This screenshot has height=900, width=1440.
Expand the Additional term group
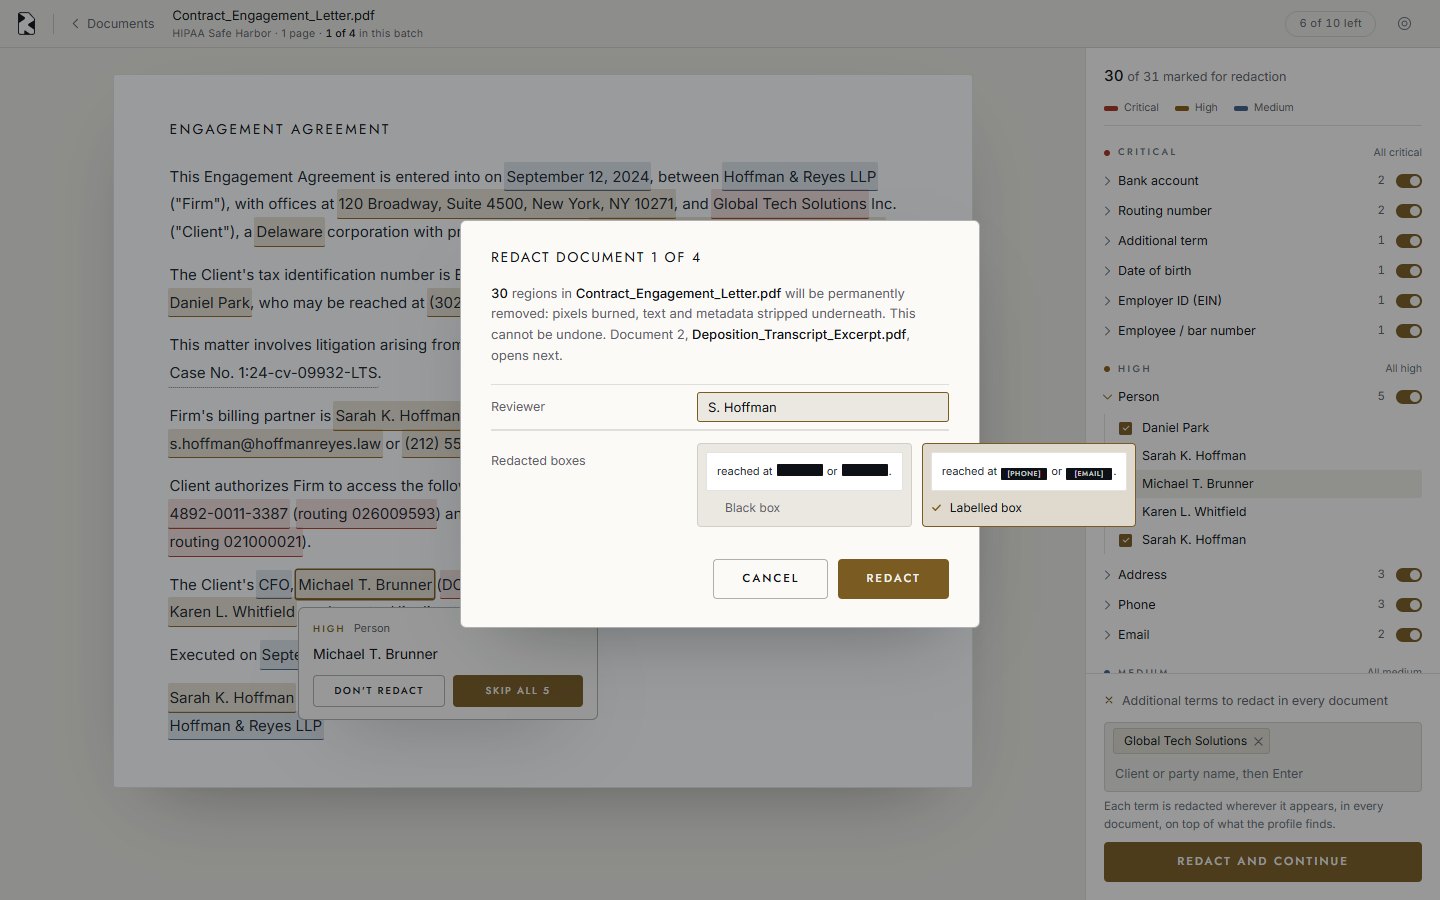click(1108, 241)
